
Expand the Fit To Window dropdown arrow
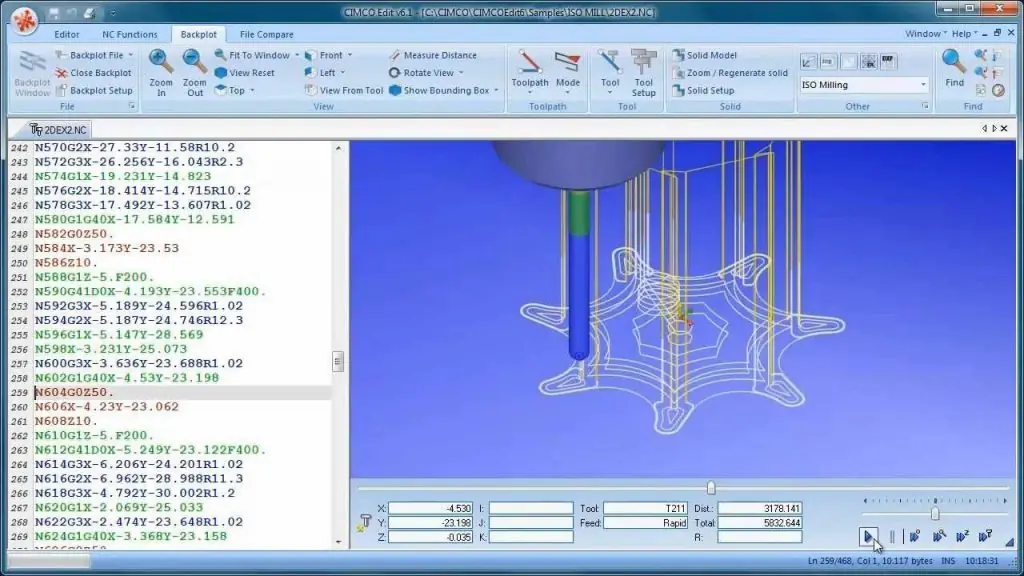[297, 56]
